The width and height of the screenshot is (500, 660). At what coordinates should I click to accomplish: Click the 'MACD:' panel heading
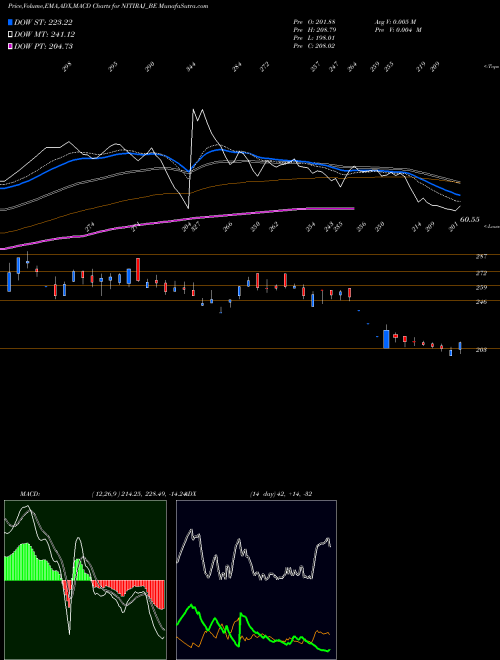tap(29, 494)
